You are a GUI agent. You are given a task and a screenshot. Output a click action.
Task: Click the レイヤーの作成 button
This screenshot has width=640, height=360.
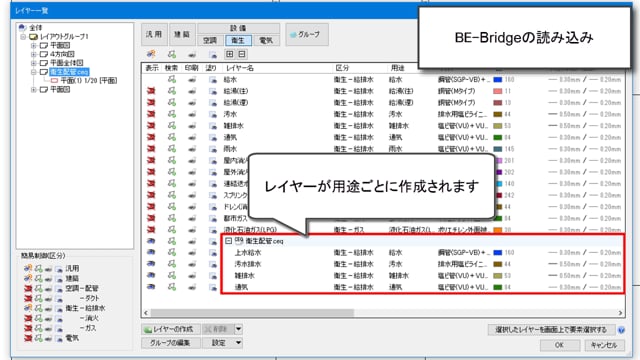coord(171,329)
